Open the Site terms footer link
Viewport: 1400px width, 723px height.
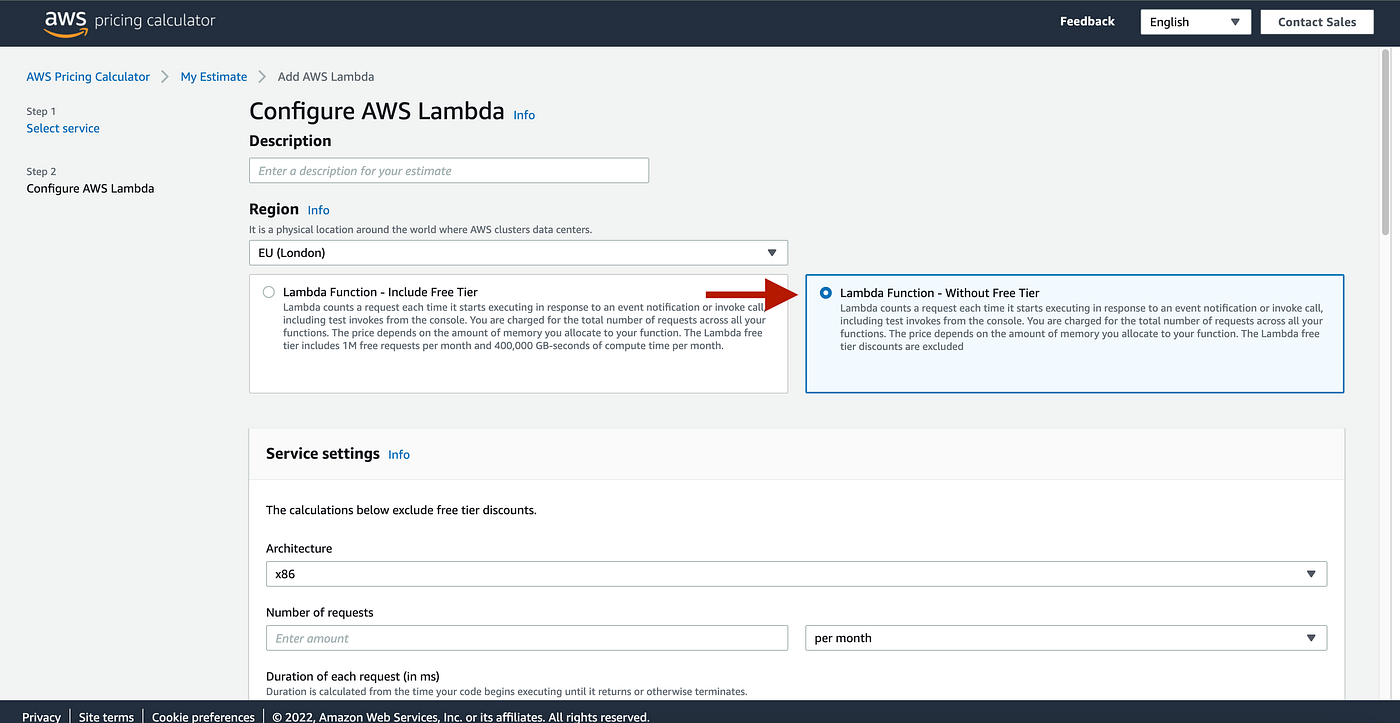(x=106, y=717)
